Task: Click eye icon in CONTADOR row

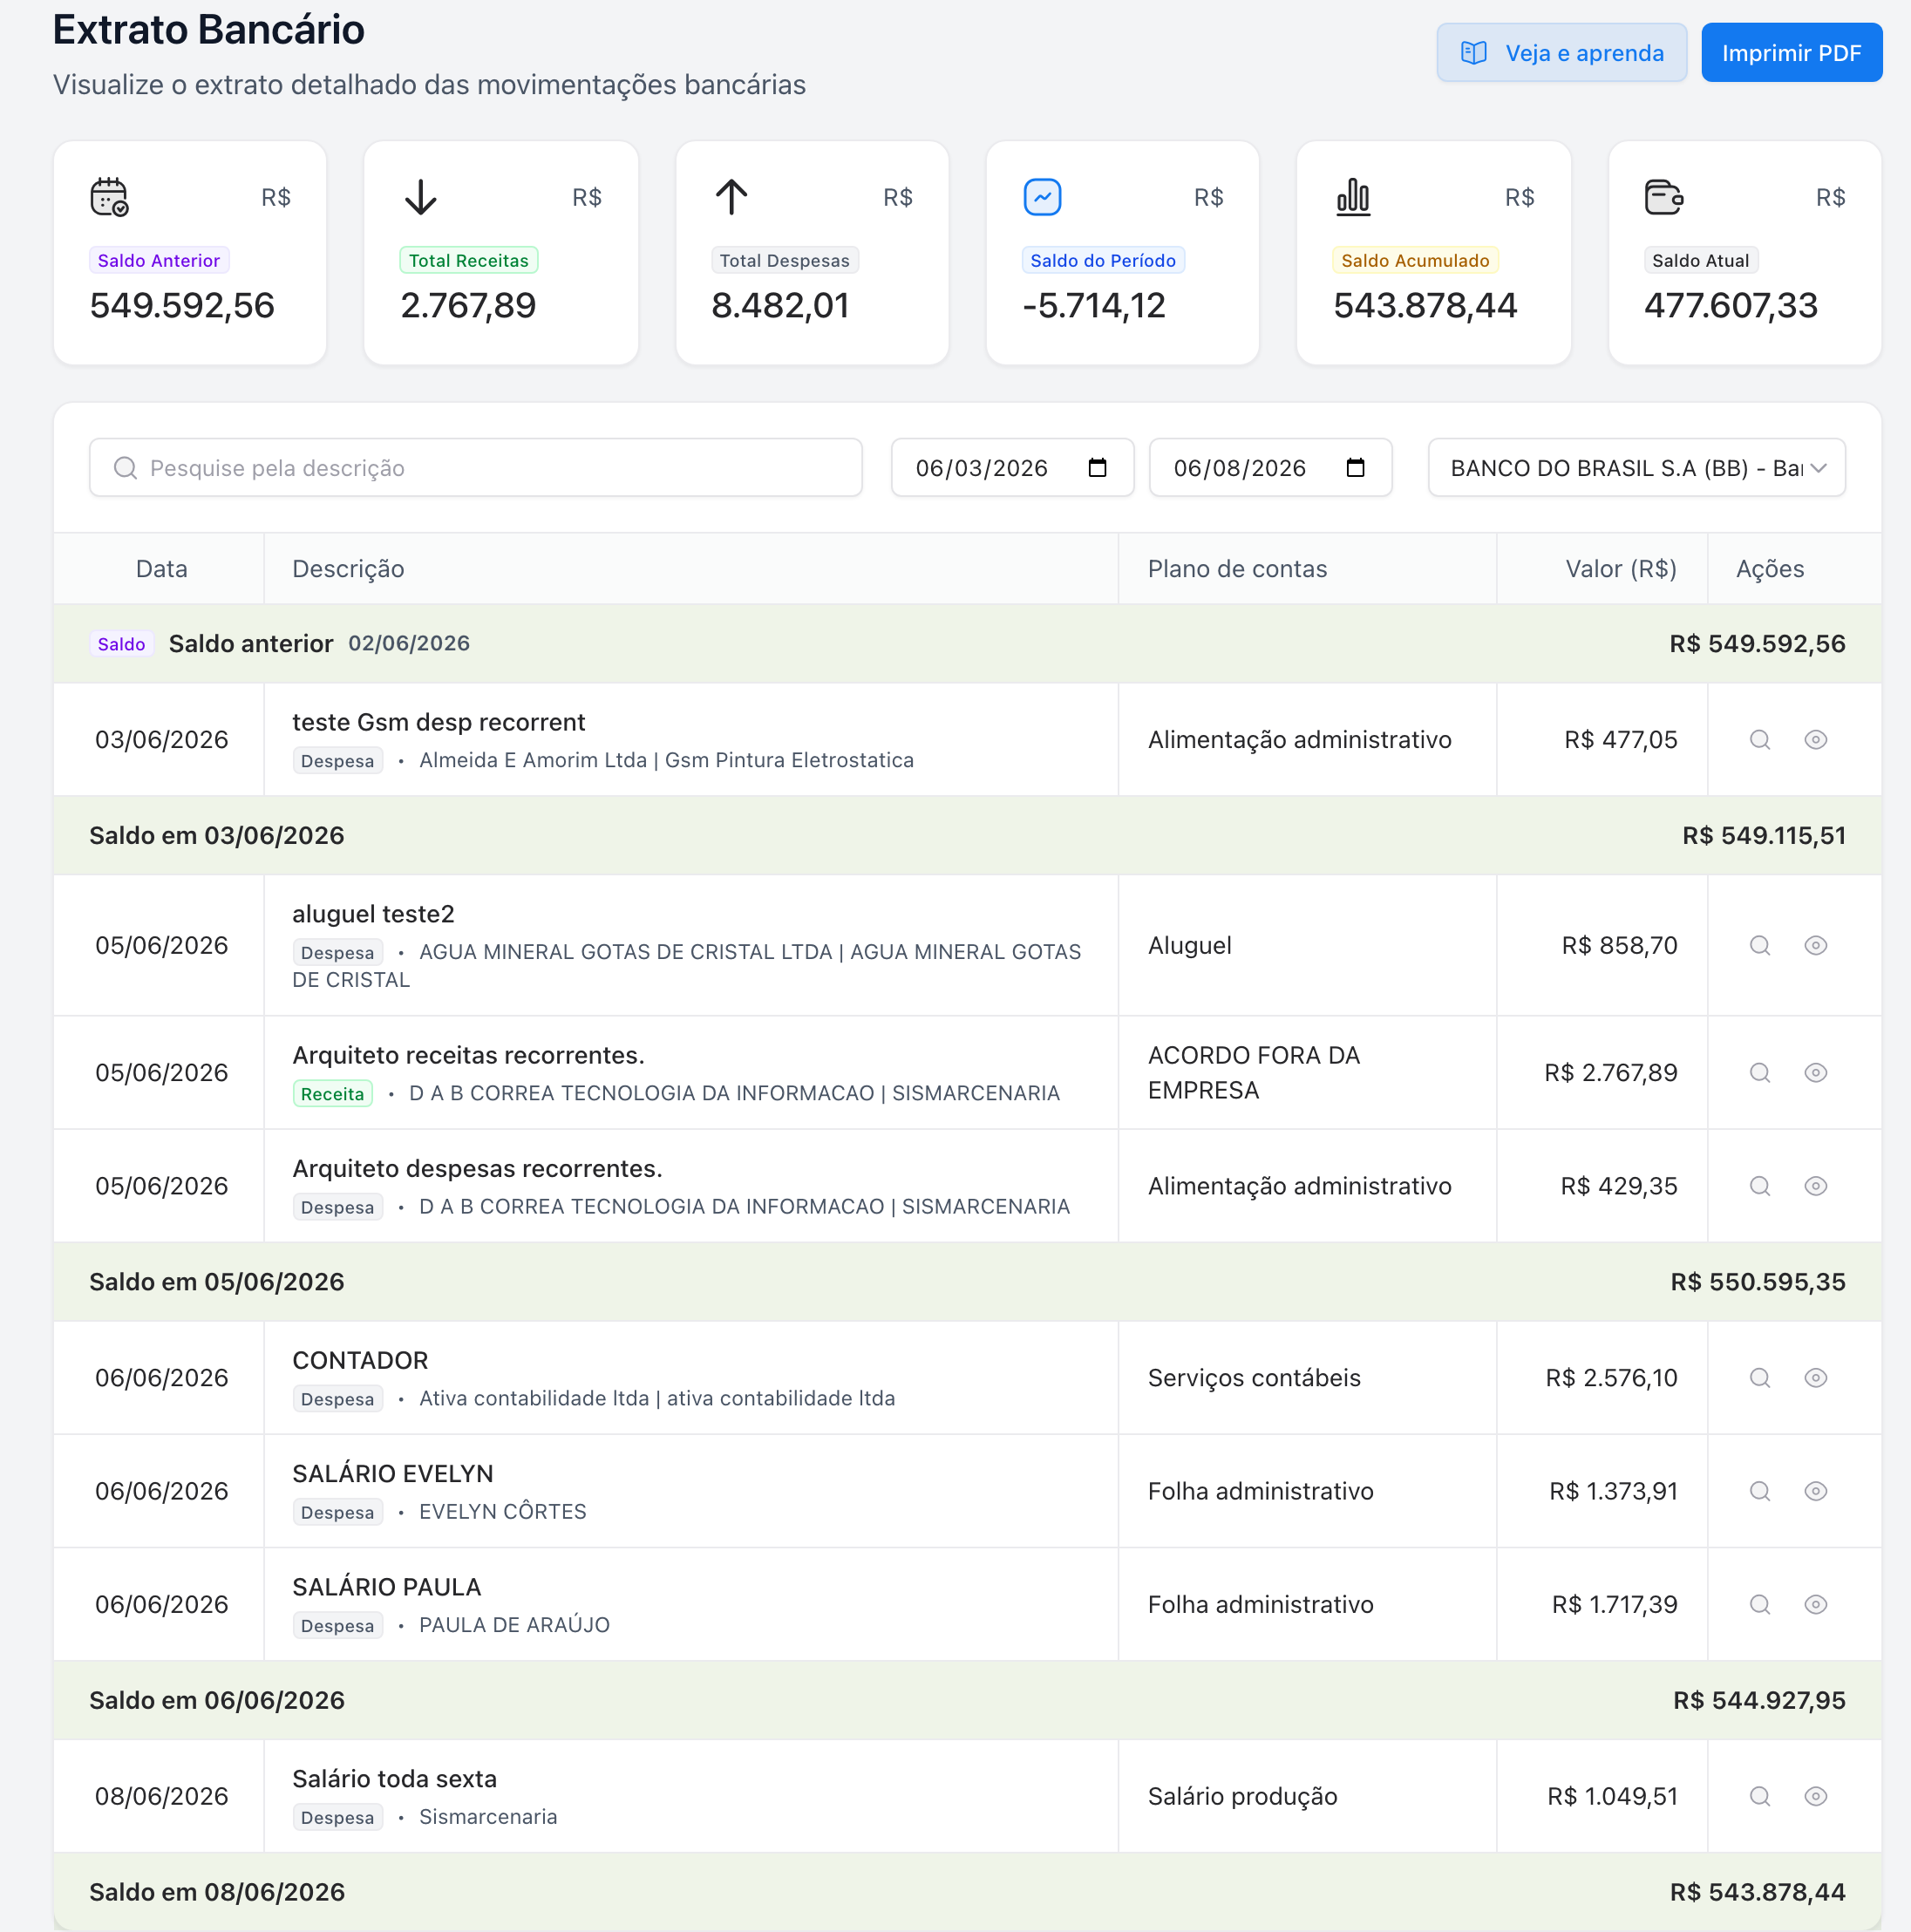Action: 1816,1378
